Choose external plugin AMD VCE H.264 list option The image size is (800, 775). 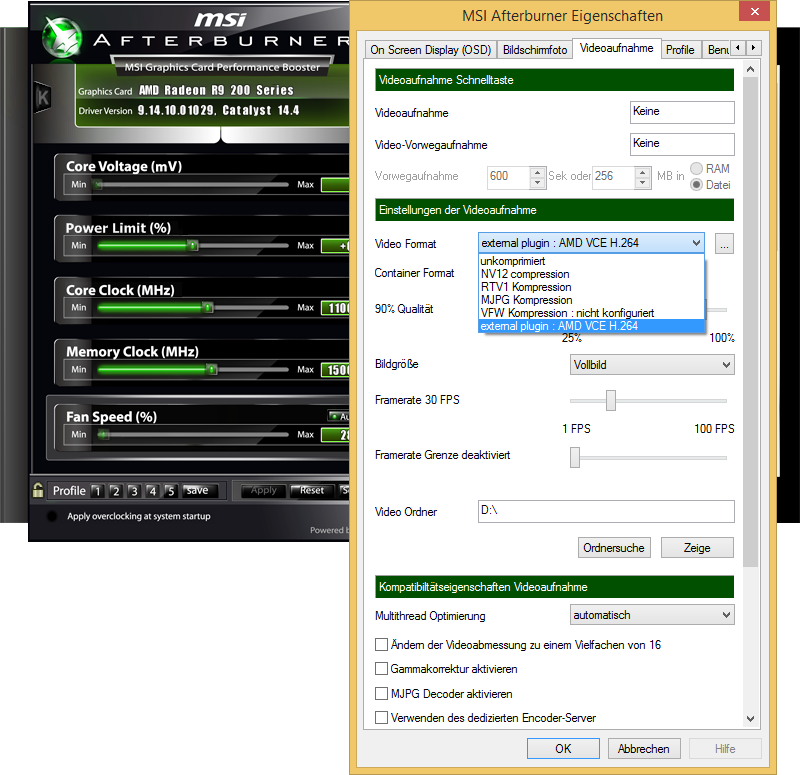pyautogui.click(x=591, y=326)
